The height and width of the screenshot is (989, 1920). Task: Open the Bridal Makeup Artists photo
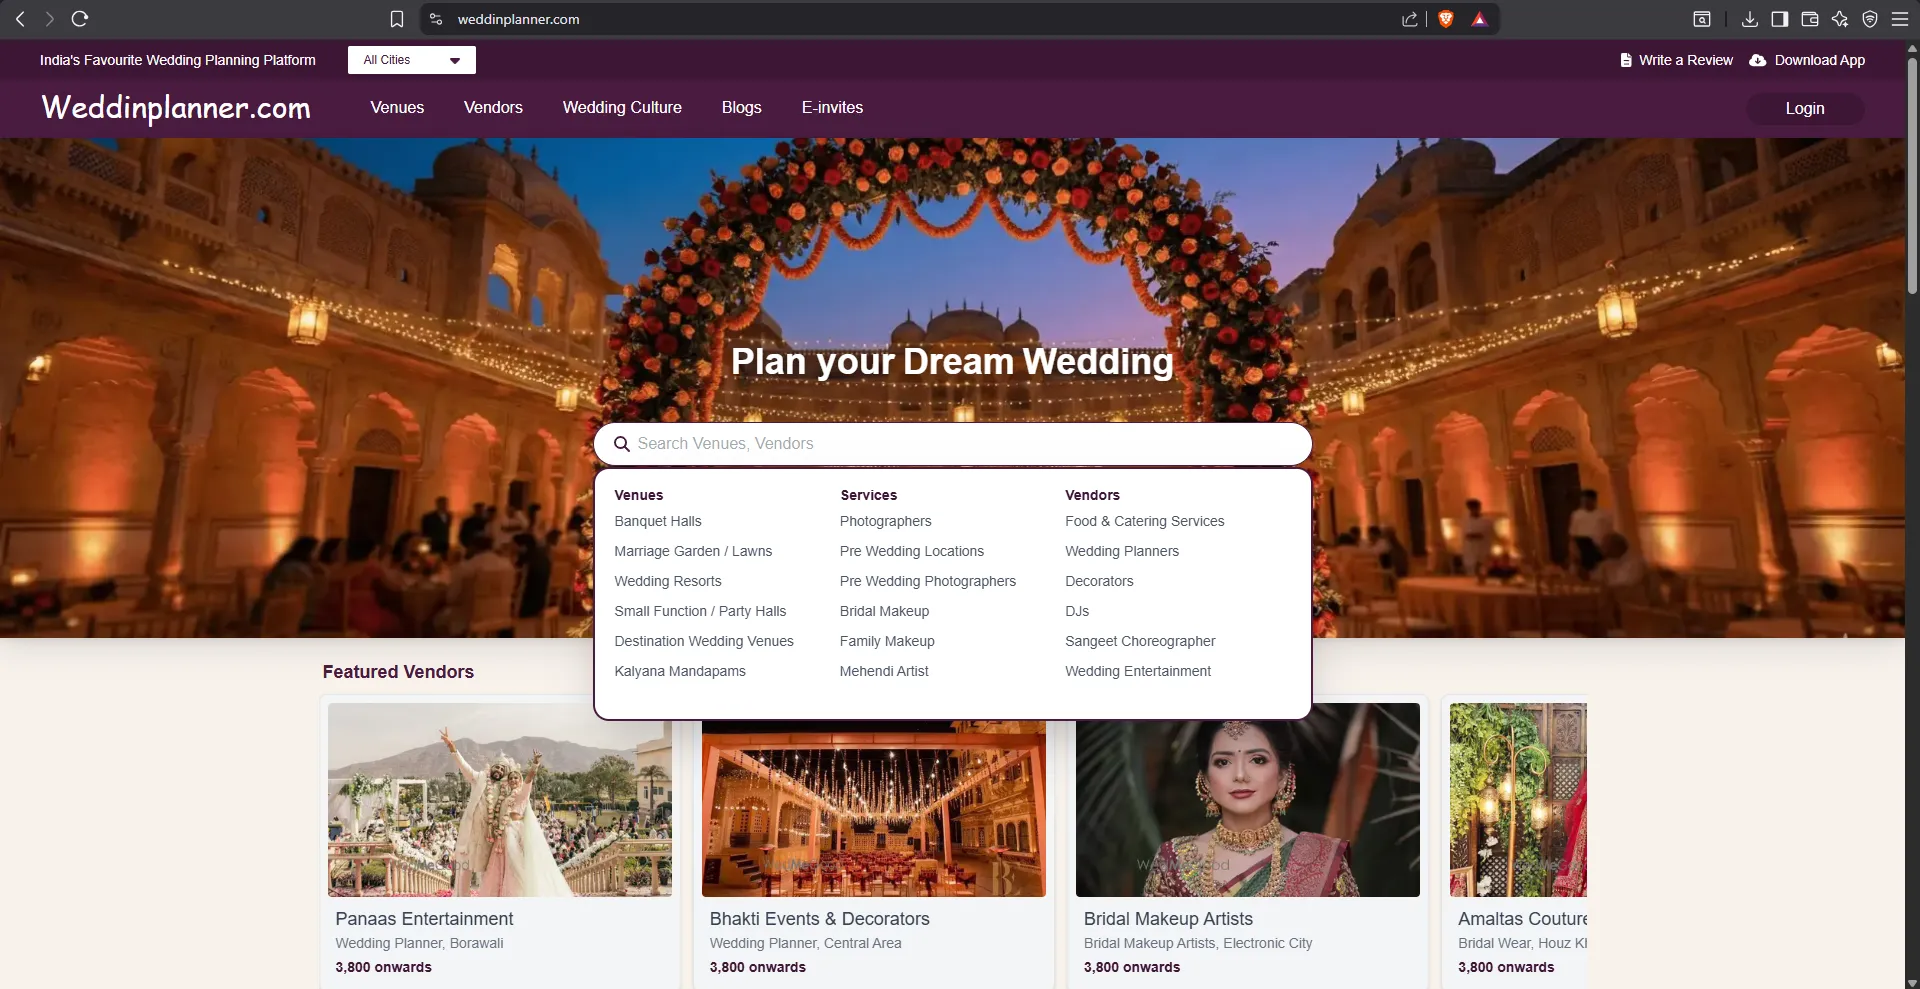pyautogui.click(x=1248, y=808)
